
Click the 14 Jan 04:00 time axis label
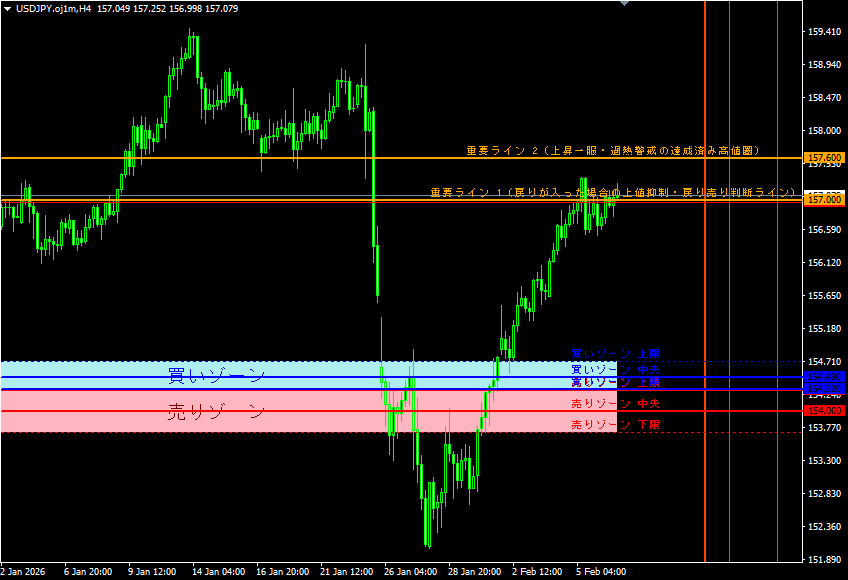(219, 572)
